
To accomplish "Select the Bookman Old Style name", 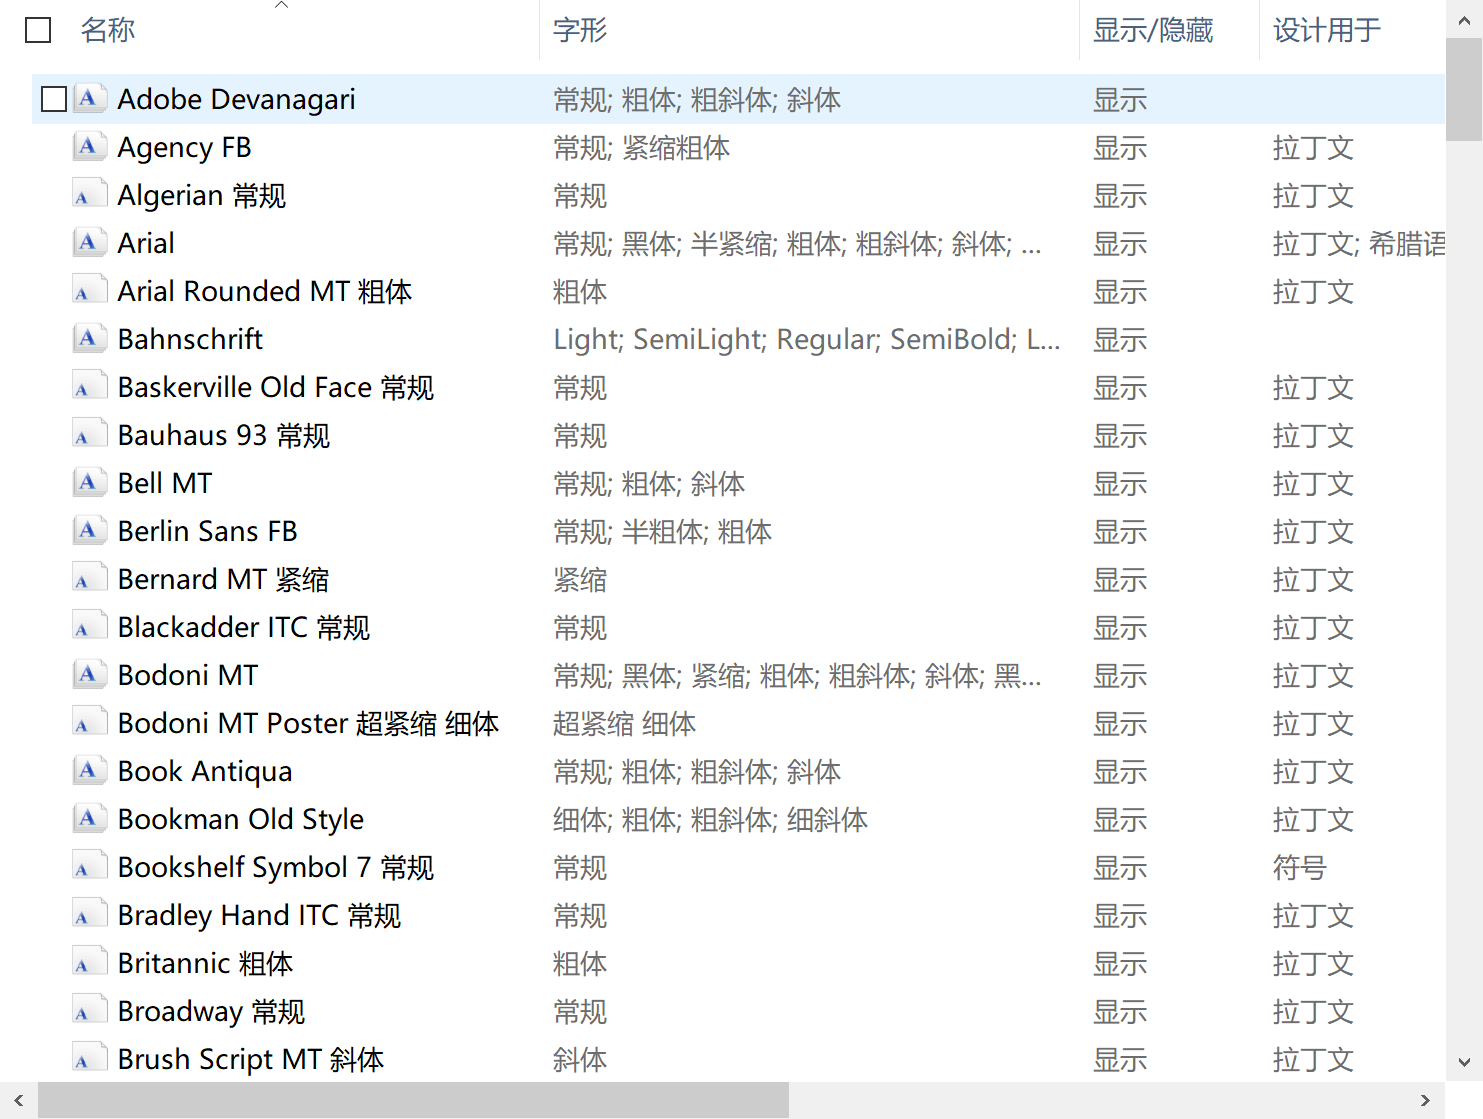I will [241, 819].
